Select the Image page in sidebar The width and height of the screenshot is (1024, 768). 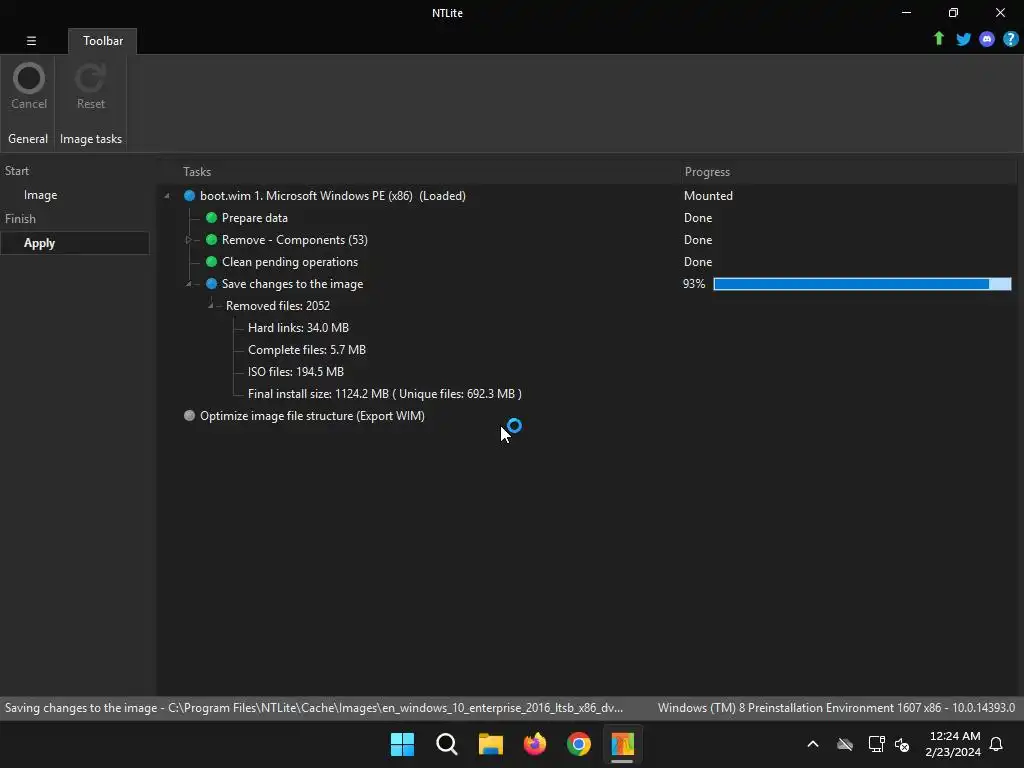(x=40, y=195)
